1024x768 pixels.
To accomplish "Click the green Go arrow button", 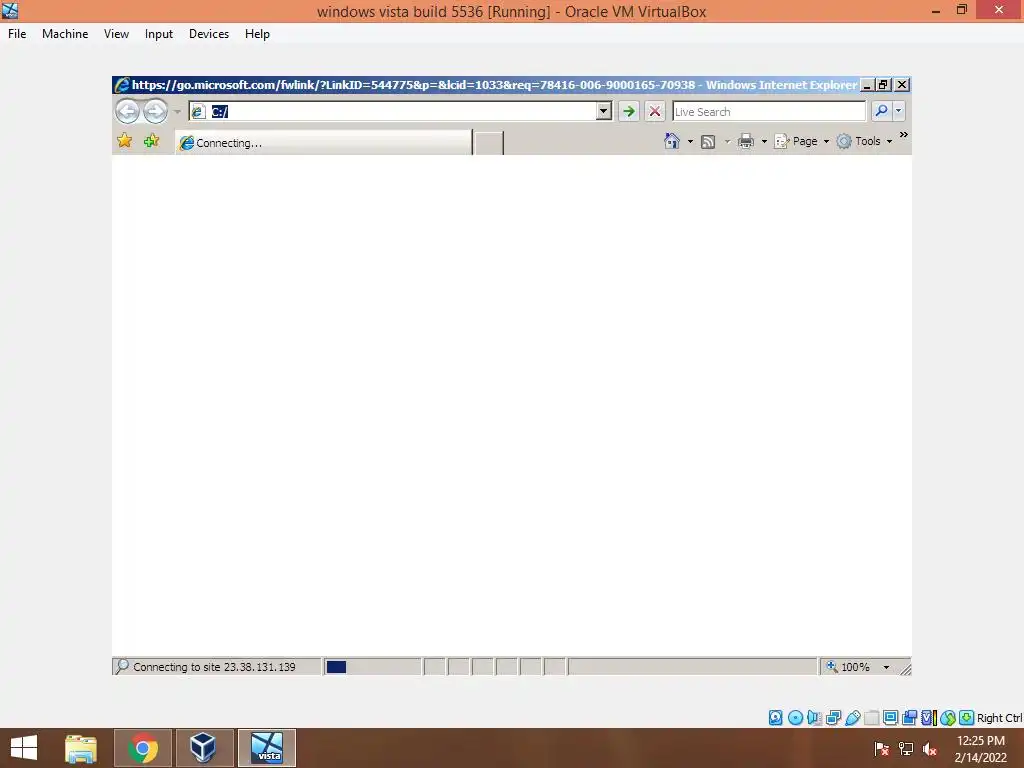I will click(629, 112).
